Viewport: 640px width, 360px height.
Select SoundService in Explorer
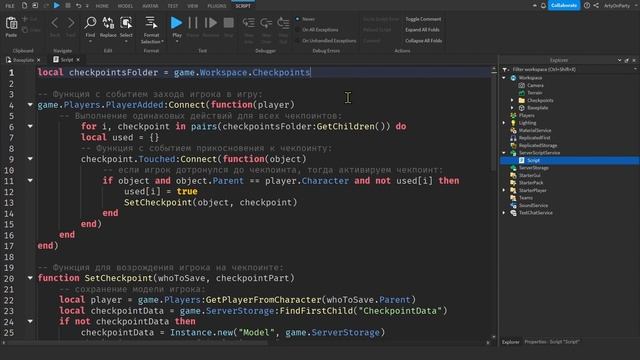coord(533,205)
